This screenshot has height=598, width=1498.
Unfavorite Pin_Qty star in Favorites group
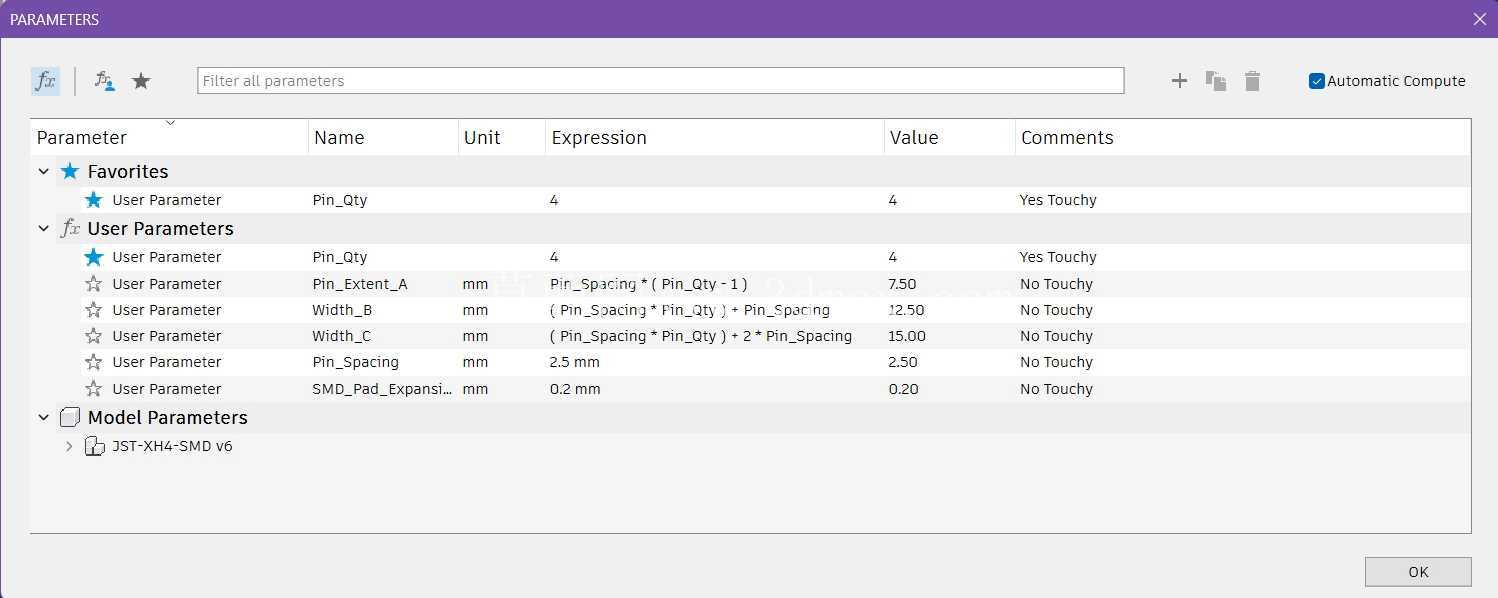[x=94, y=200]
